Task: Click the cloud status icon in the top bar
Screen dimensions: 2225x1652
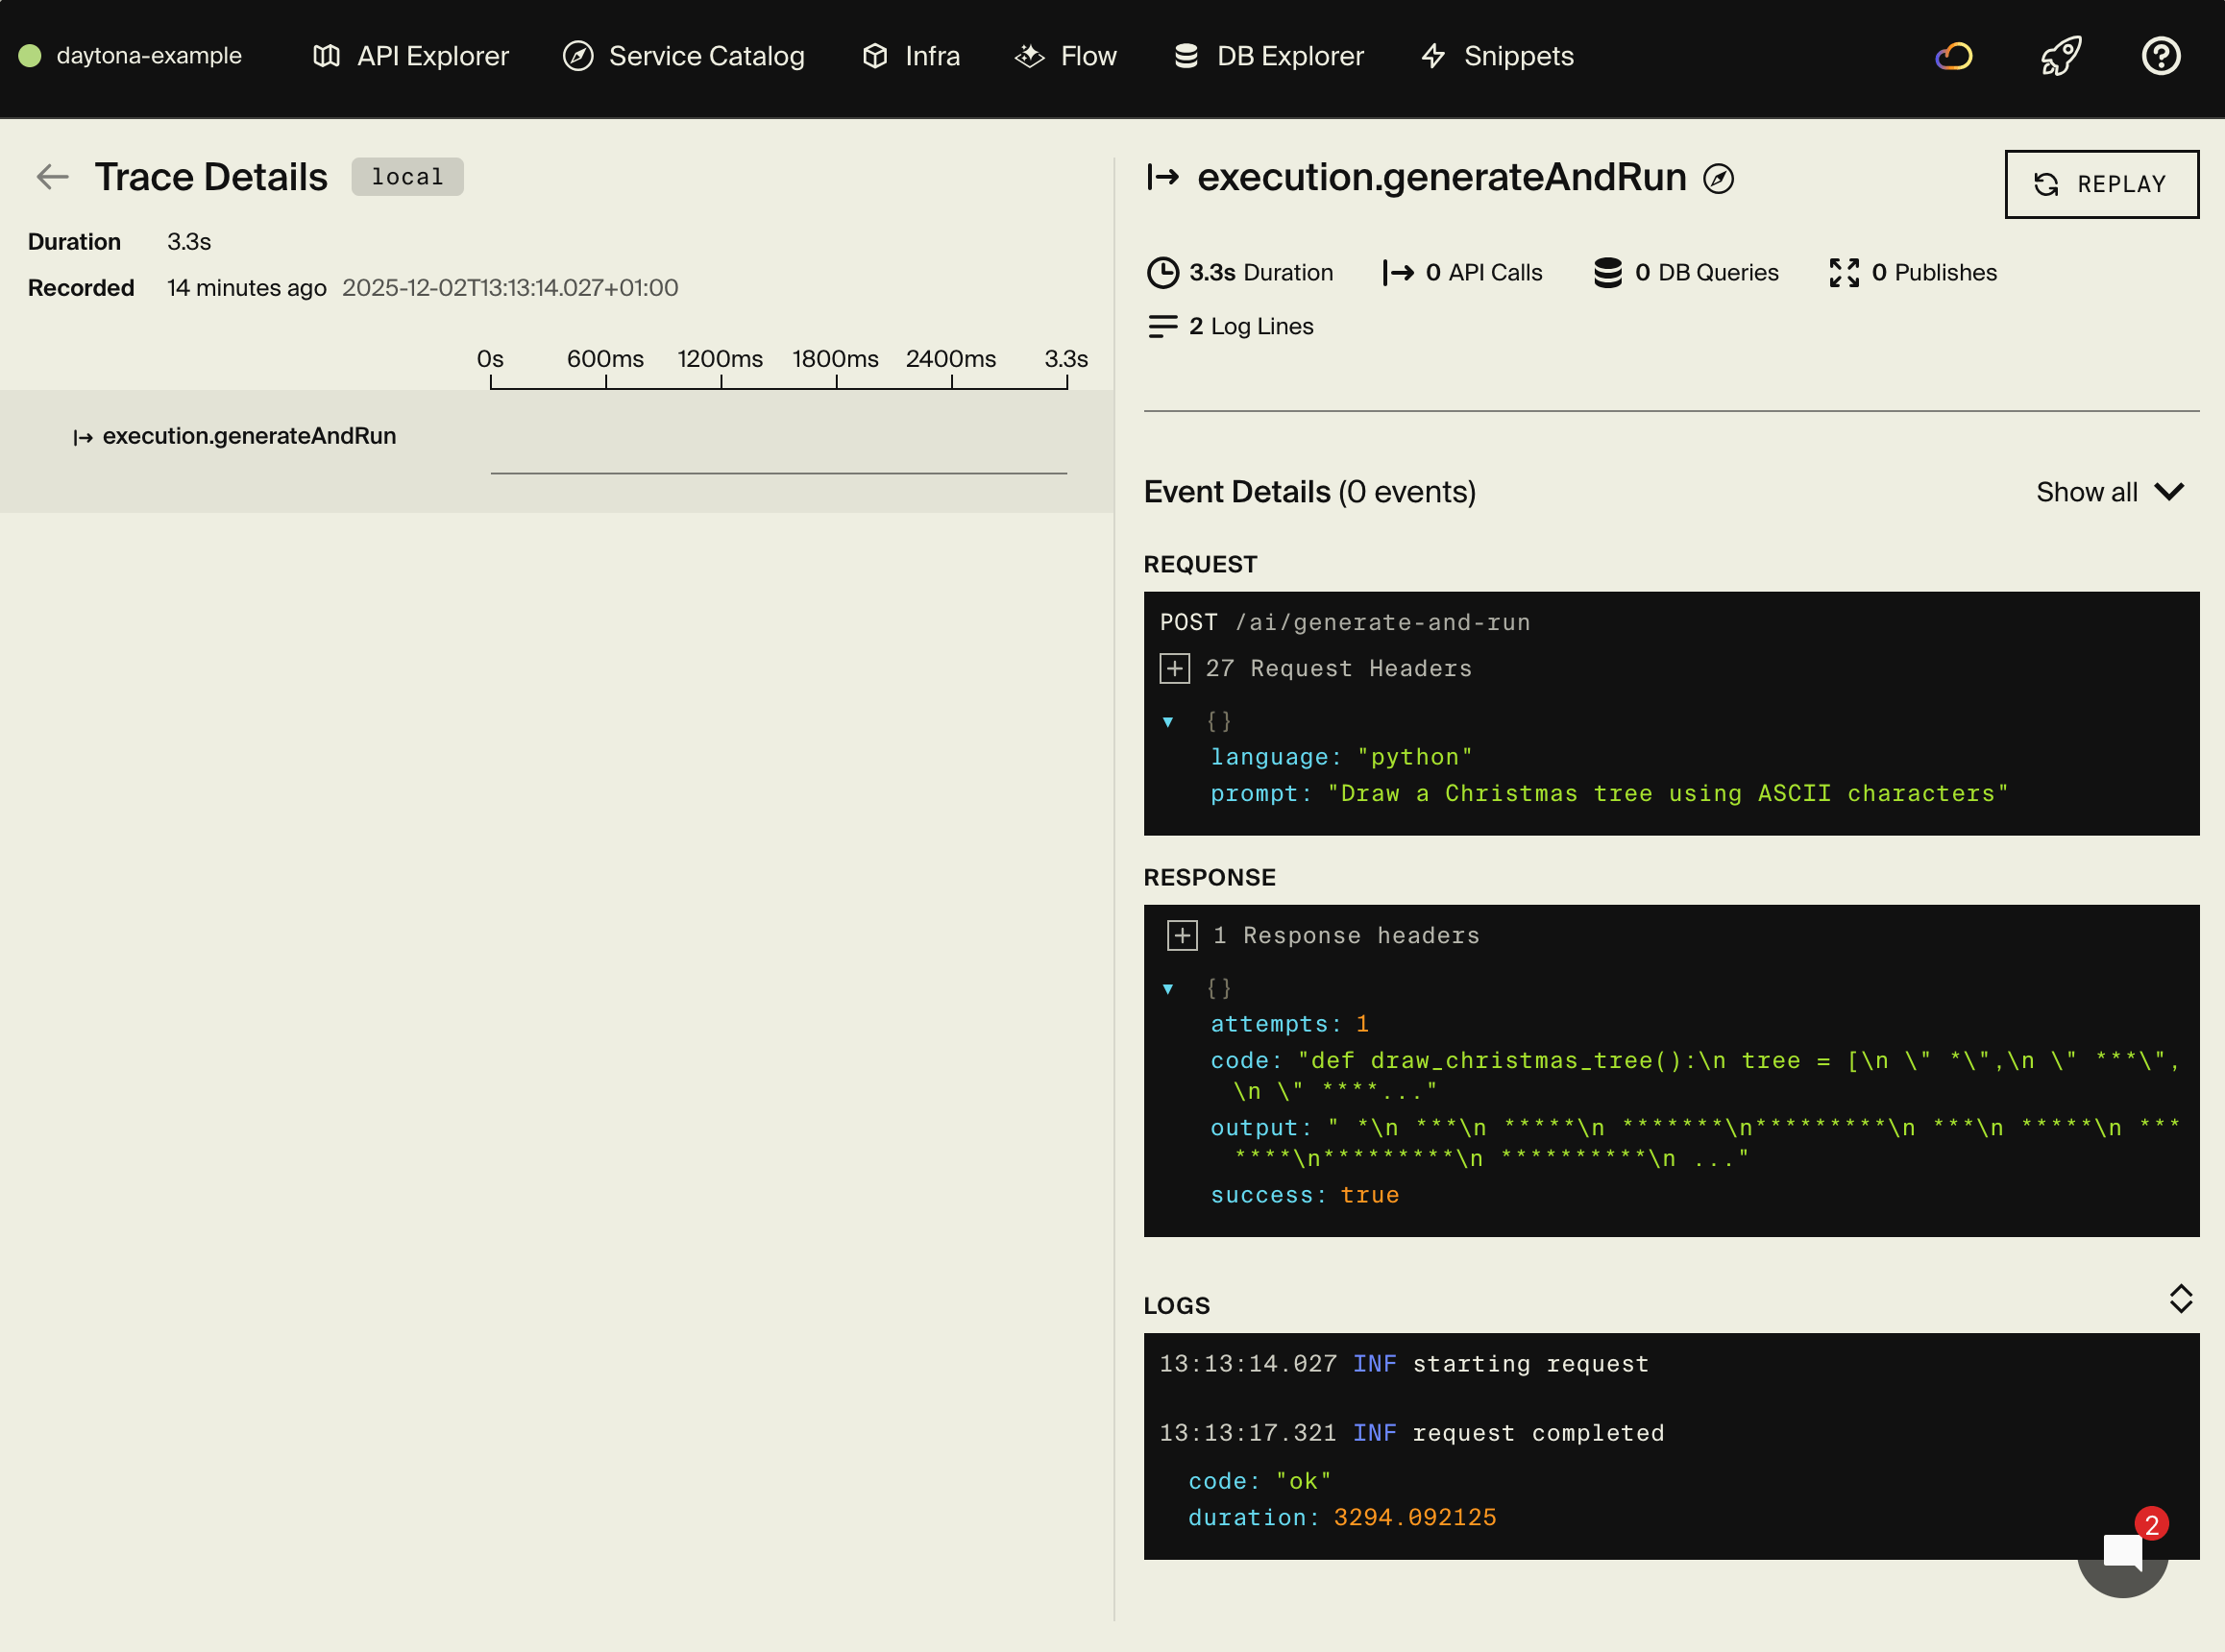Action: click(1952, 56)
